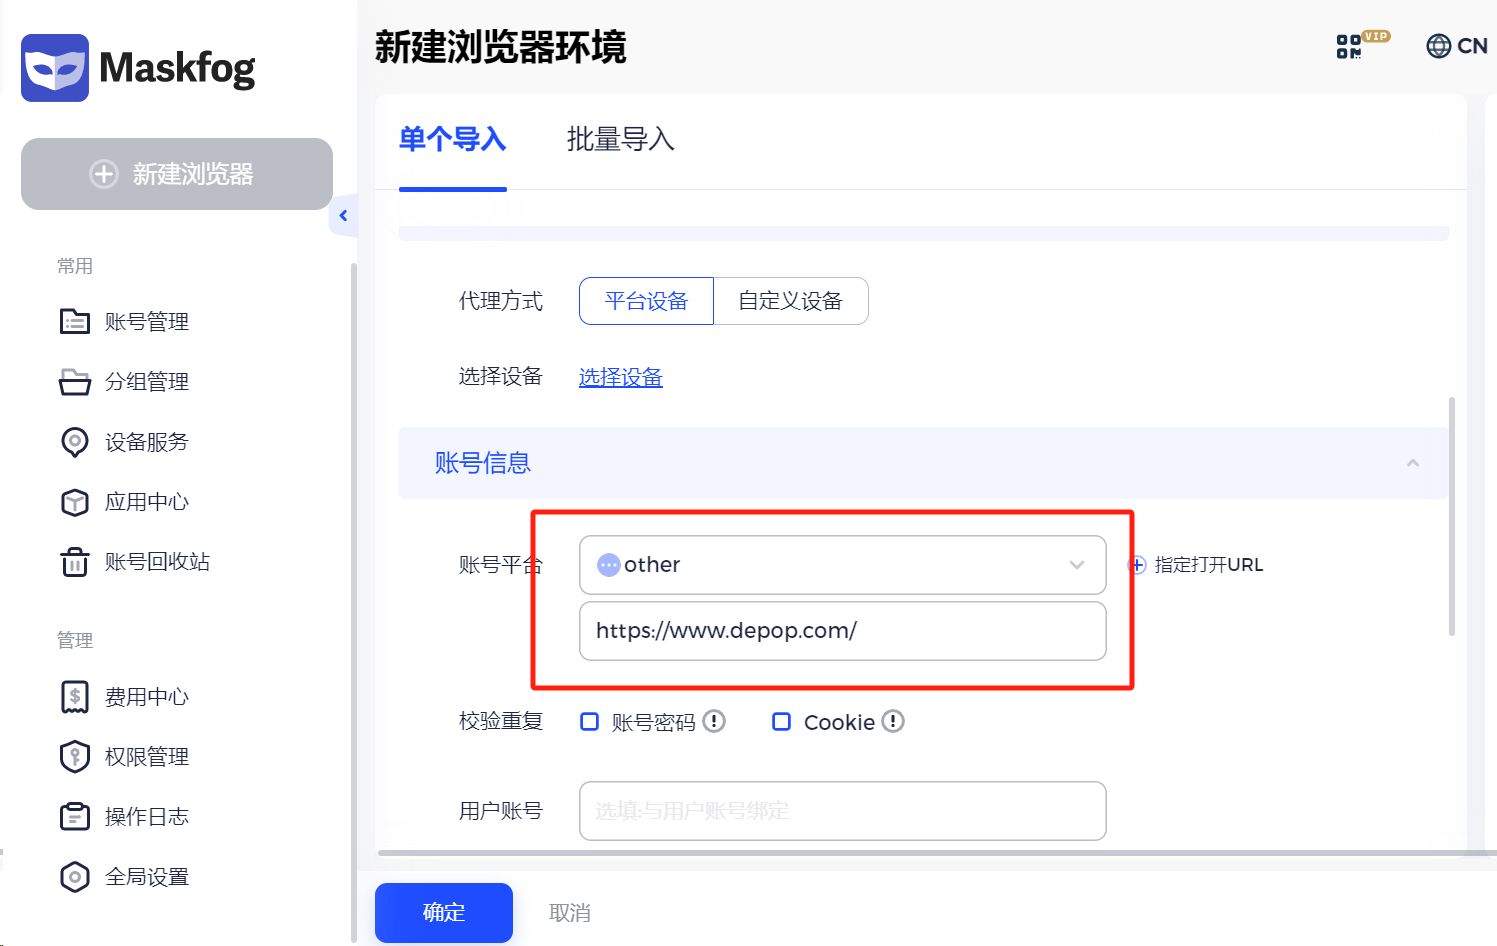Confirm with the 确定 button

point(444,912)
